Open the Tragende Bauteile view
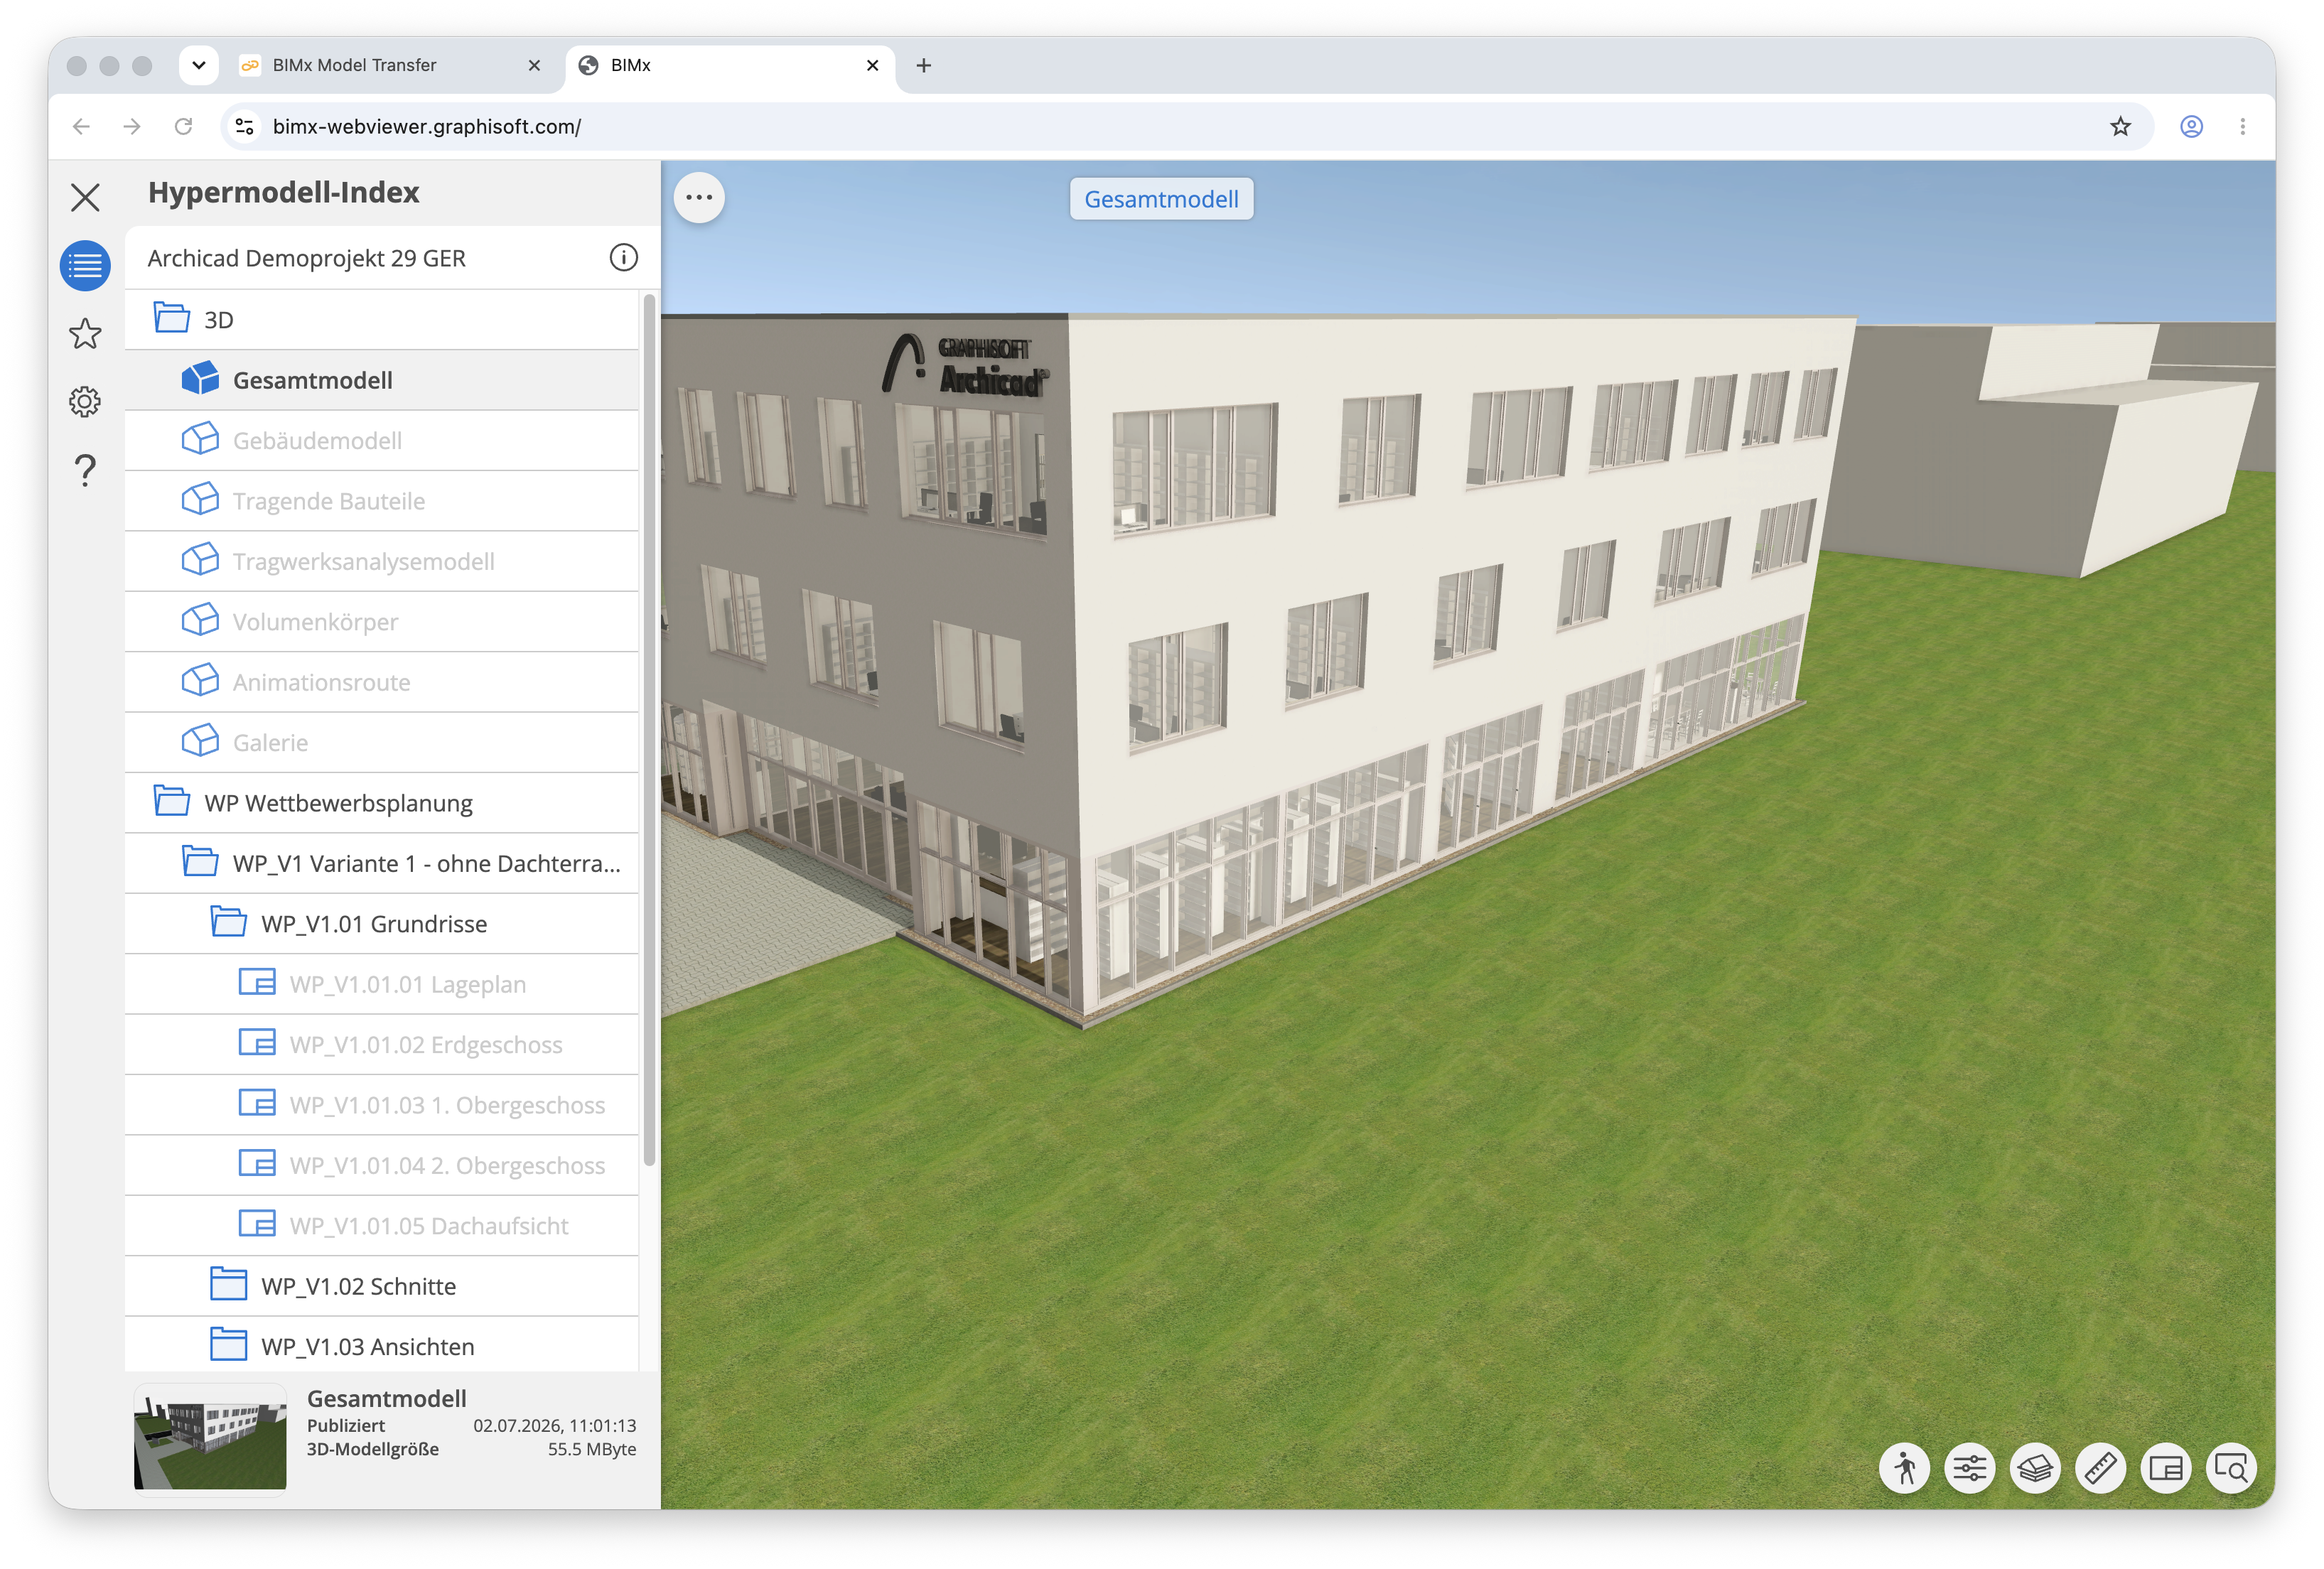This screenshot has height=1569, width=2324. pyautogui.click(x=381, y=501)
